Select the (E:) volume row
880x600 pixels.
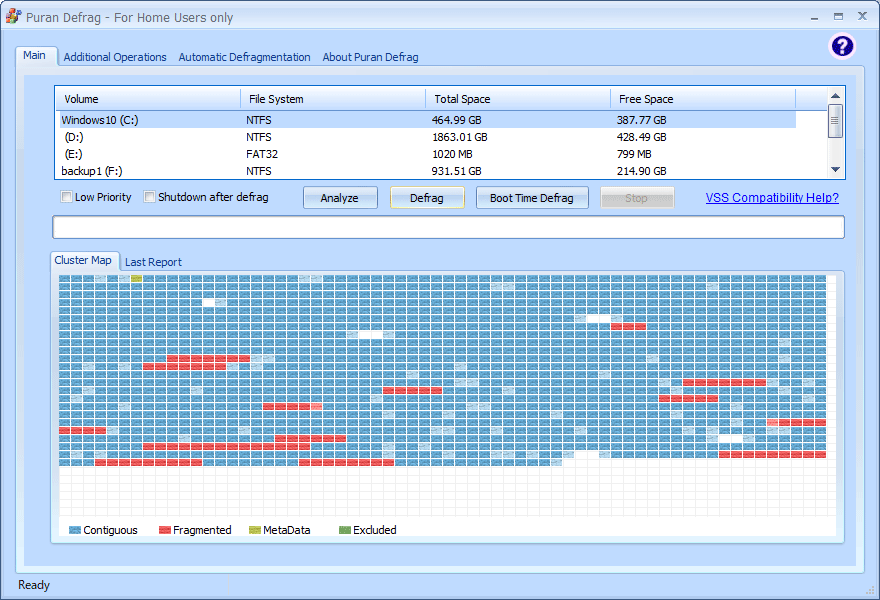pyautogui.click(x=428, y=154)
